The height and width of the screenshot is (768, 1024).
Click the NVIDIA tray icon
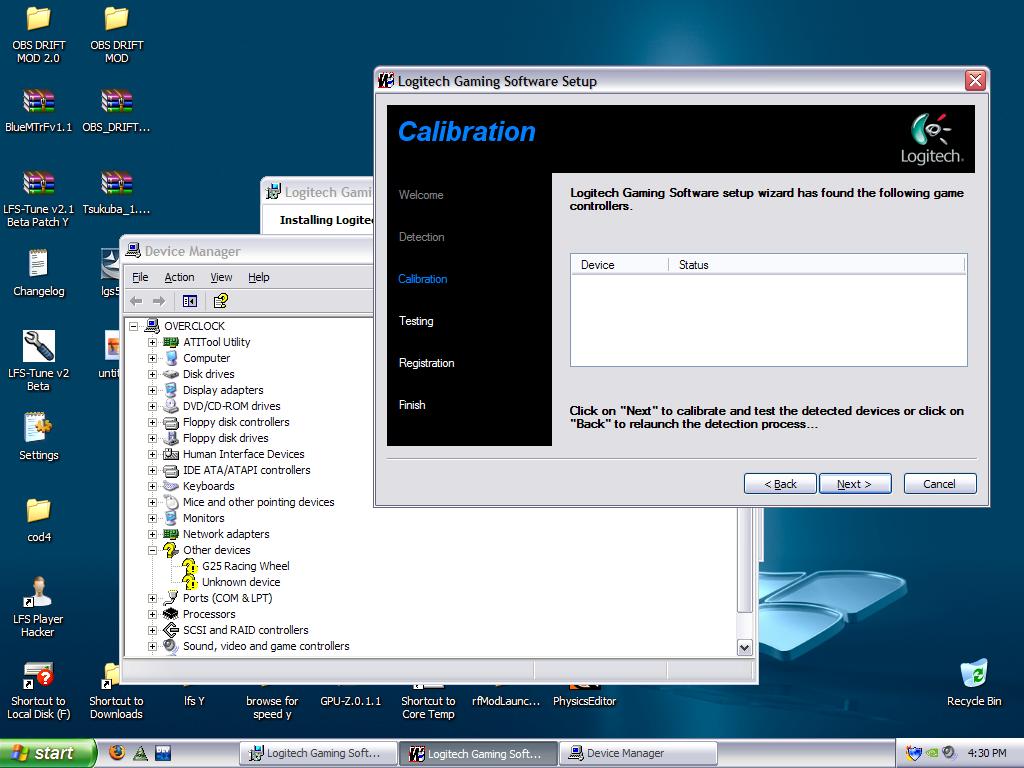coord(932,753)
